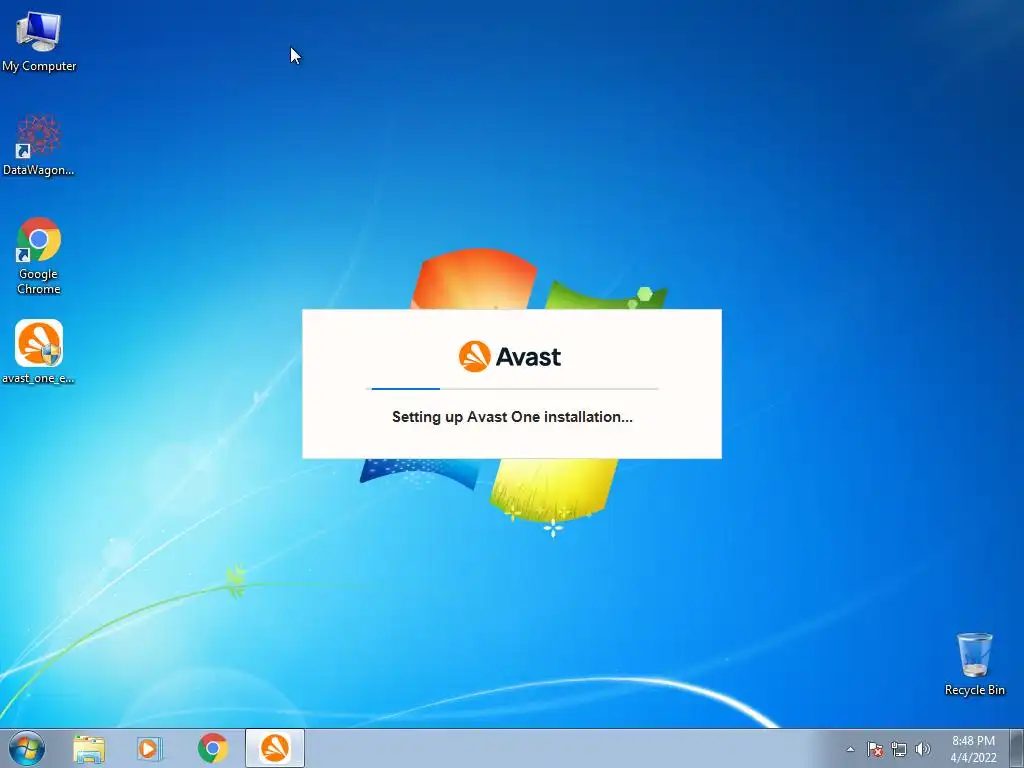Open Windows Explorer from the taskbar
Viewport: 1024px width, 768px height.
pos(89,748)
